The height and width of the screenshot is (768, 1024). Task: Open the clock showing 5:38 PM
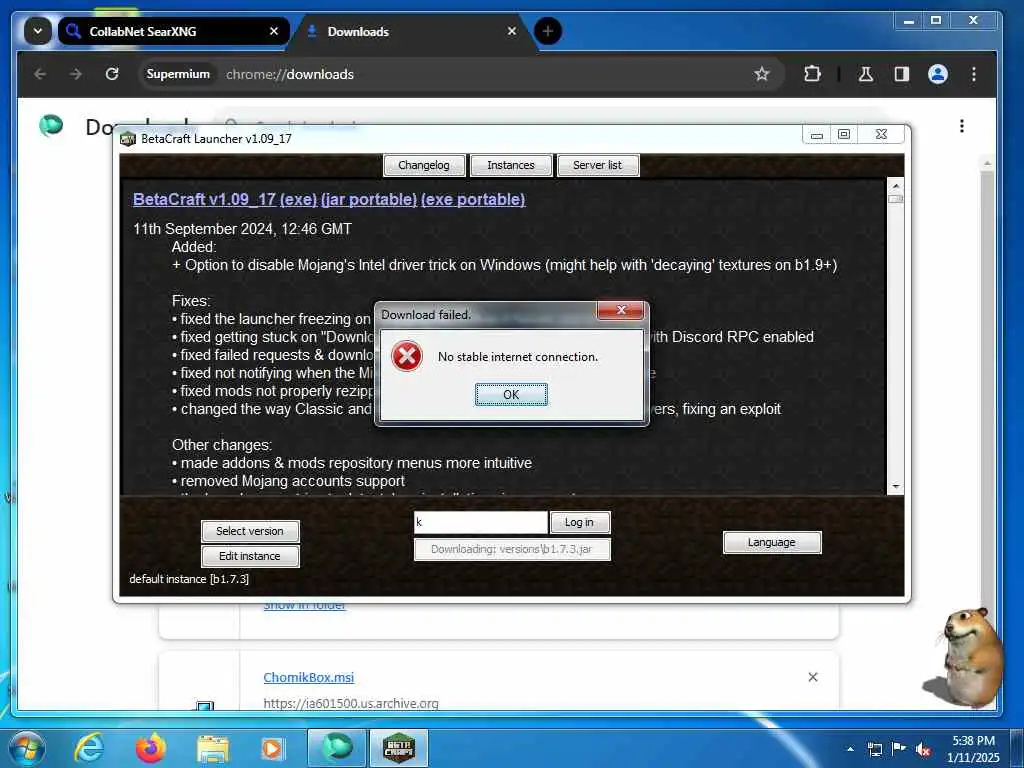click(x=973, y=749)
